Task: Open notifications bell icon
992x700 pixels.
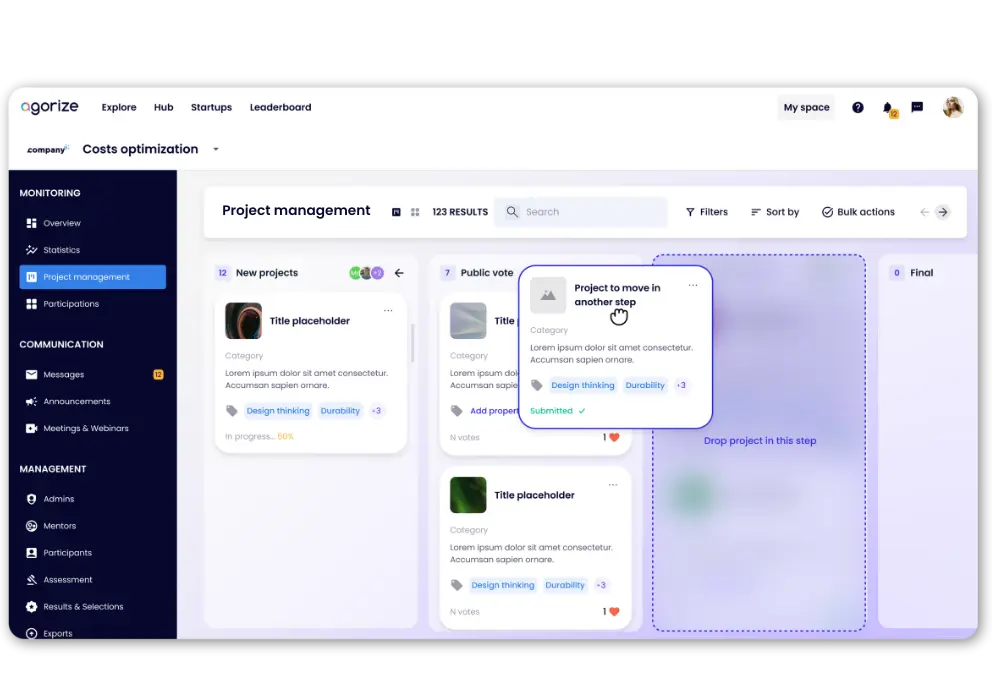Action: coord(887,108)
